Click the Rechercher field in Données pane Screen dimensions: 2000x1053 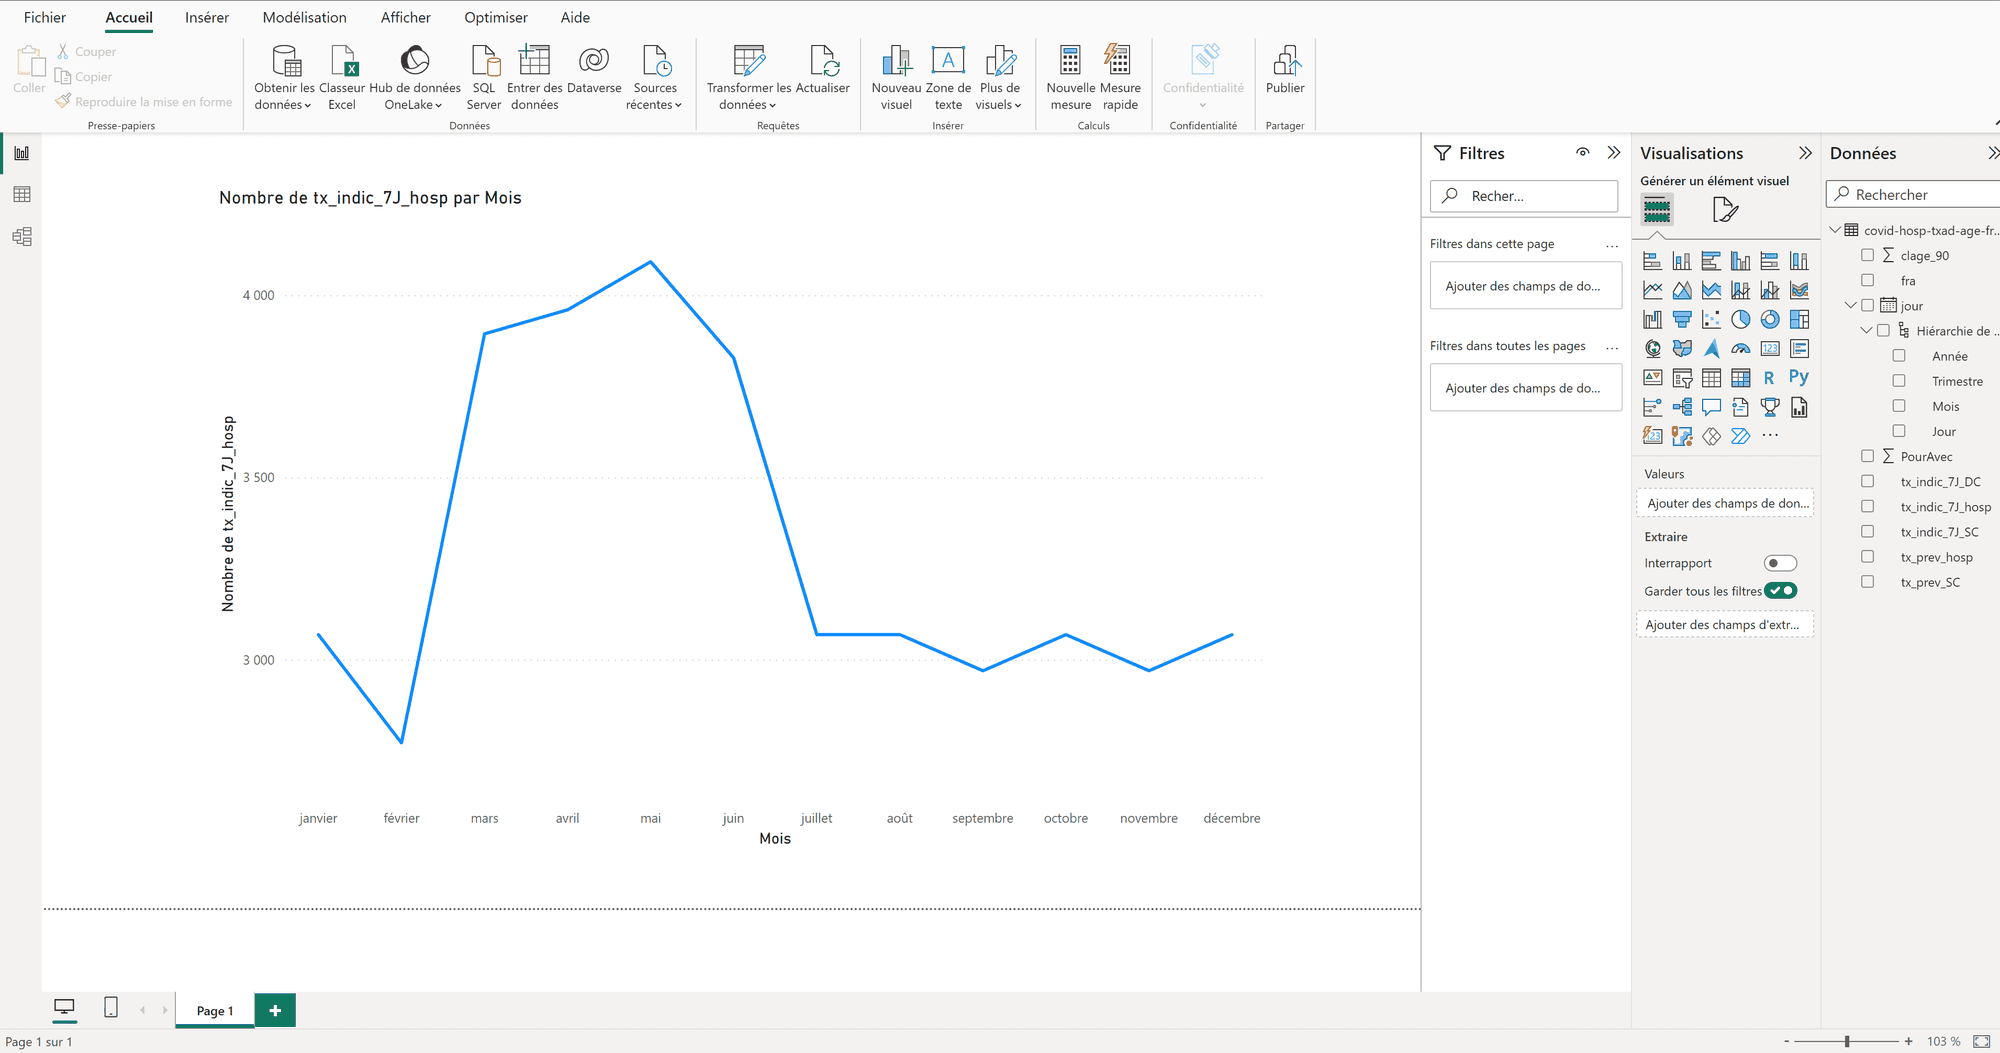pos(1912,194)
